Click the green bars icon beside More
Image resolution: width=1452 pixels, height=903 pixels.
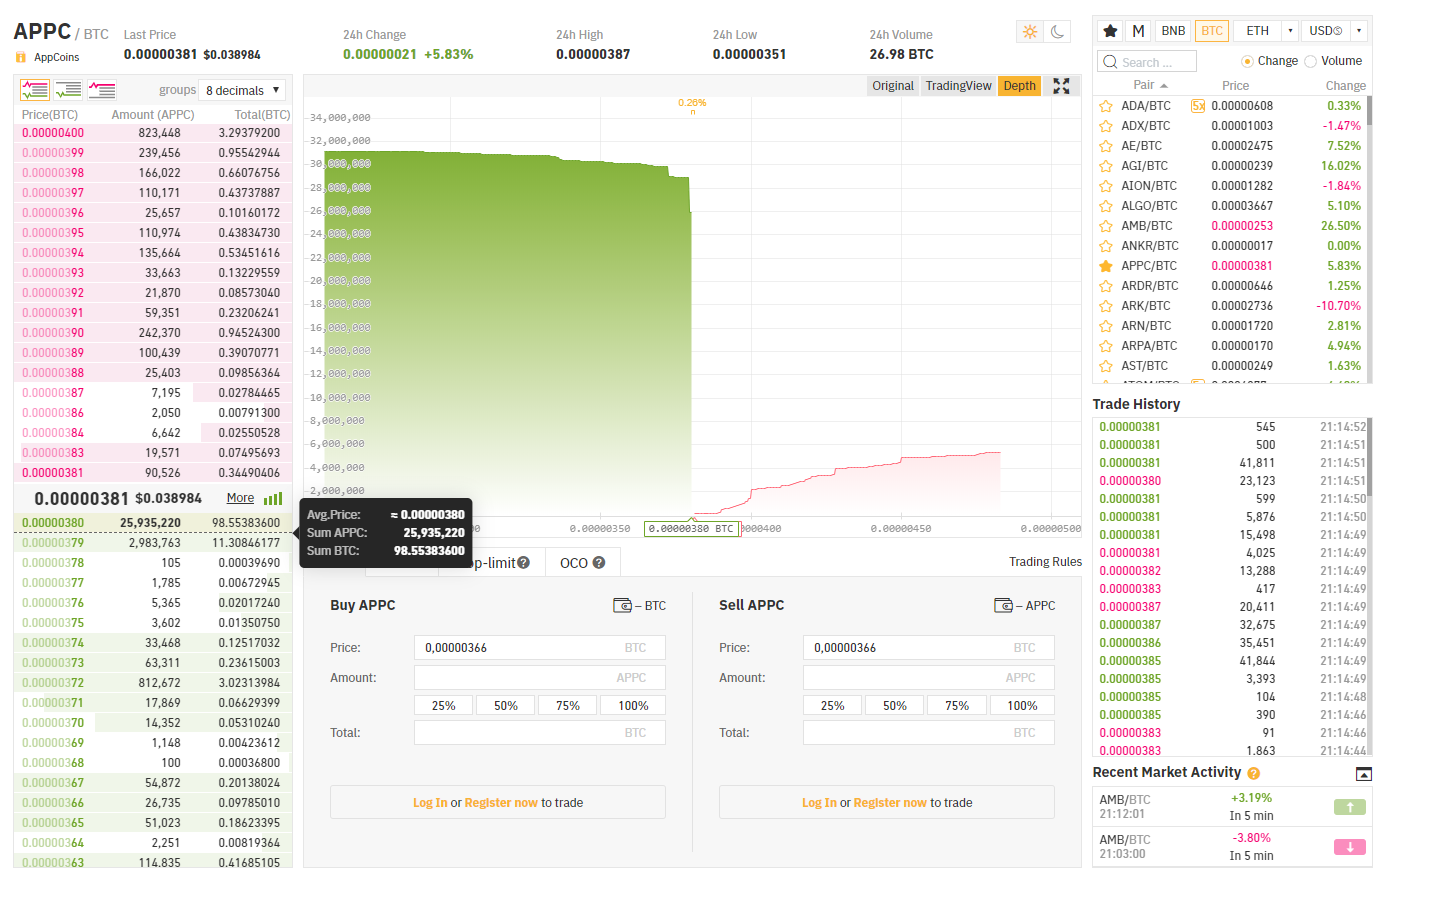pos(273,498)
